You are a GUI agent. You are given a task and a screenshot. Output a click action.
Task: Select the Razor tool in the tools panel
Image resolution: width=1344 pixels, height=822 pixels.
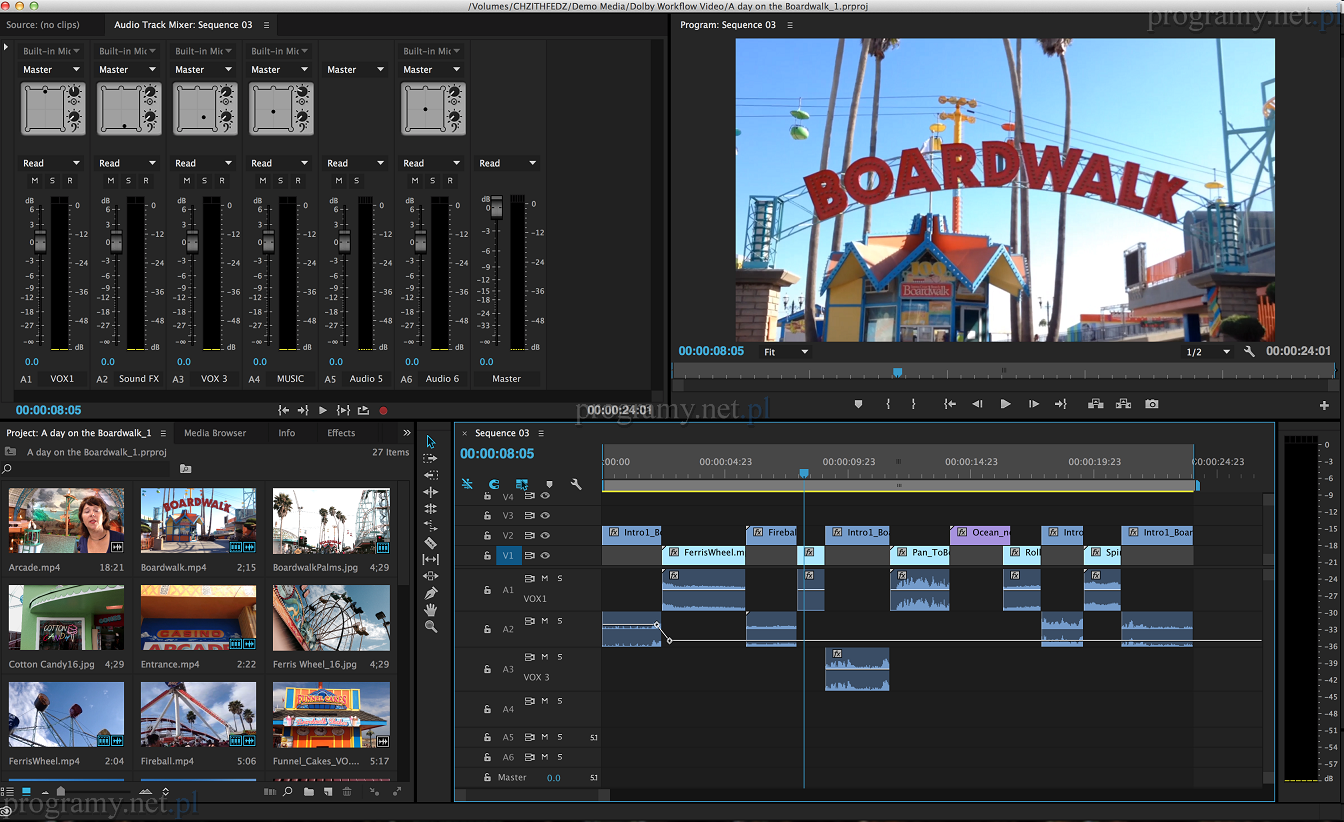(431, 543)
